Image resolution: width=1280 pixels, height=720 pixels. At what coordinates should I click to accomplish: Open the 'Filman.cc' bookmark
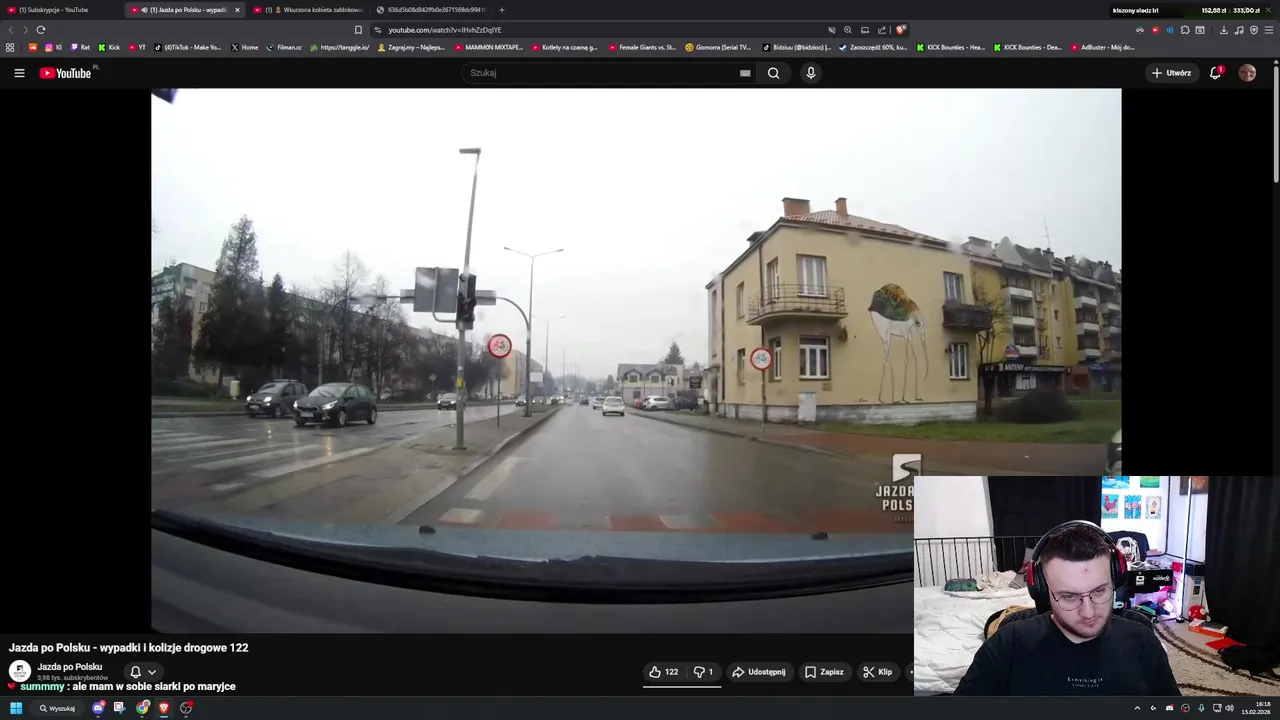coord(284,47)
